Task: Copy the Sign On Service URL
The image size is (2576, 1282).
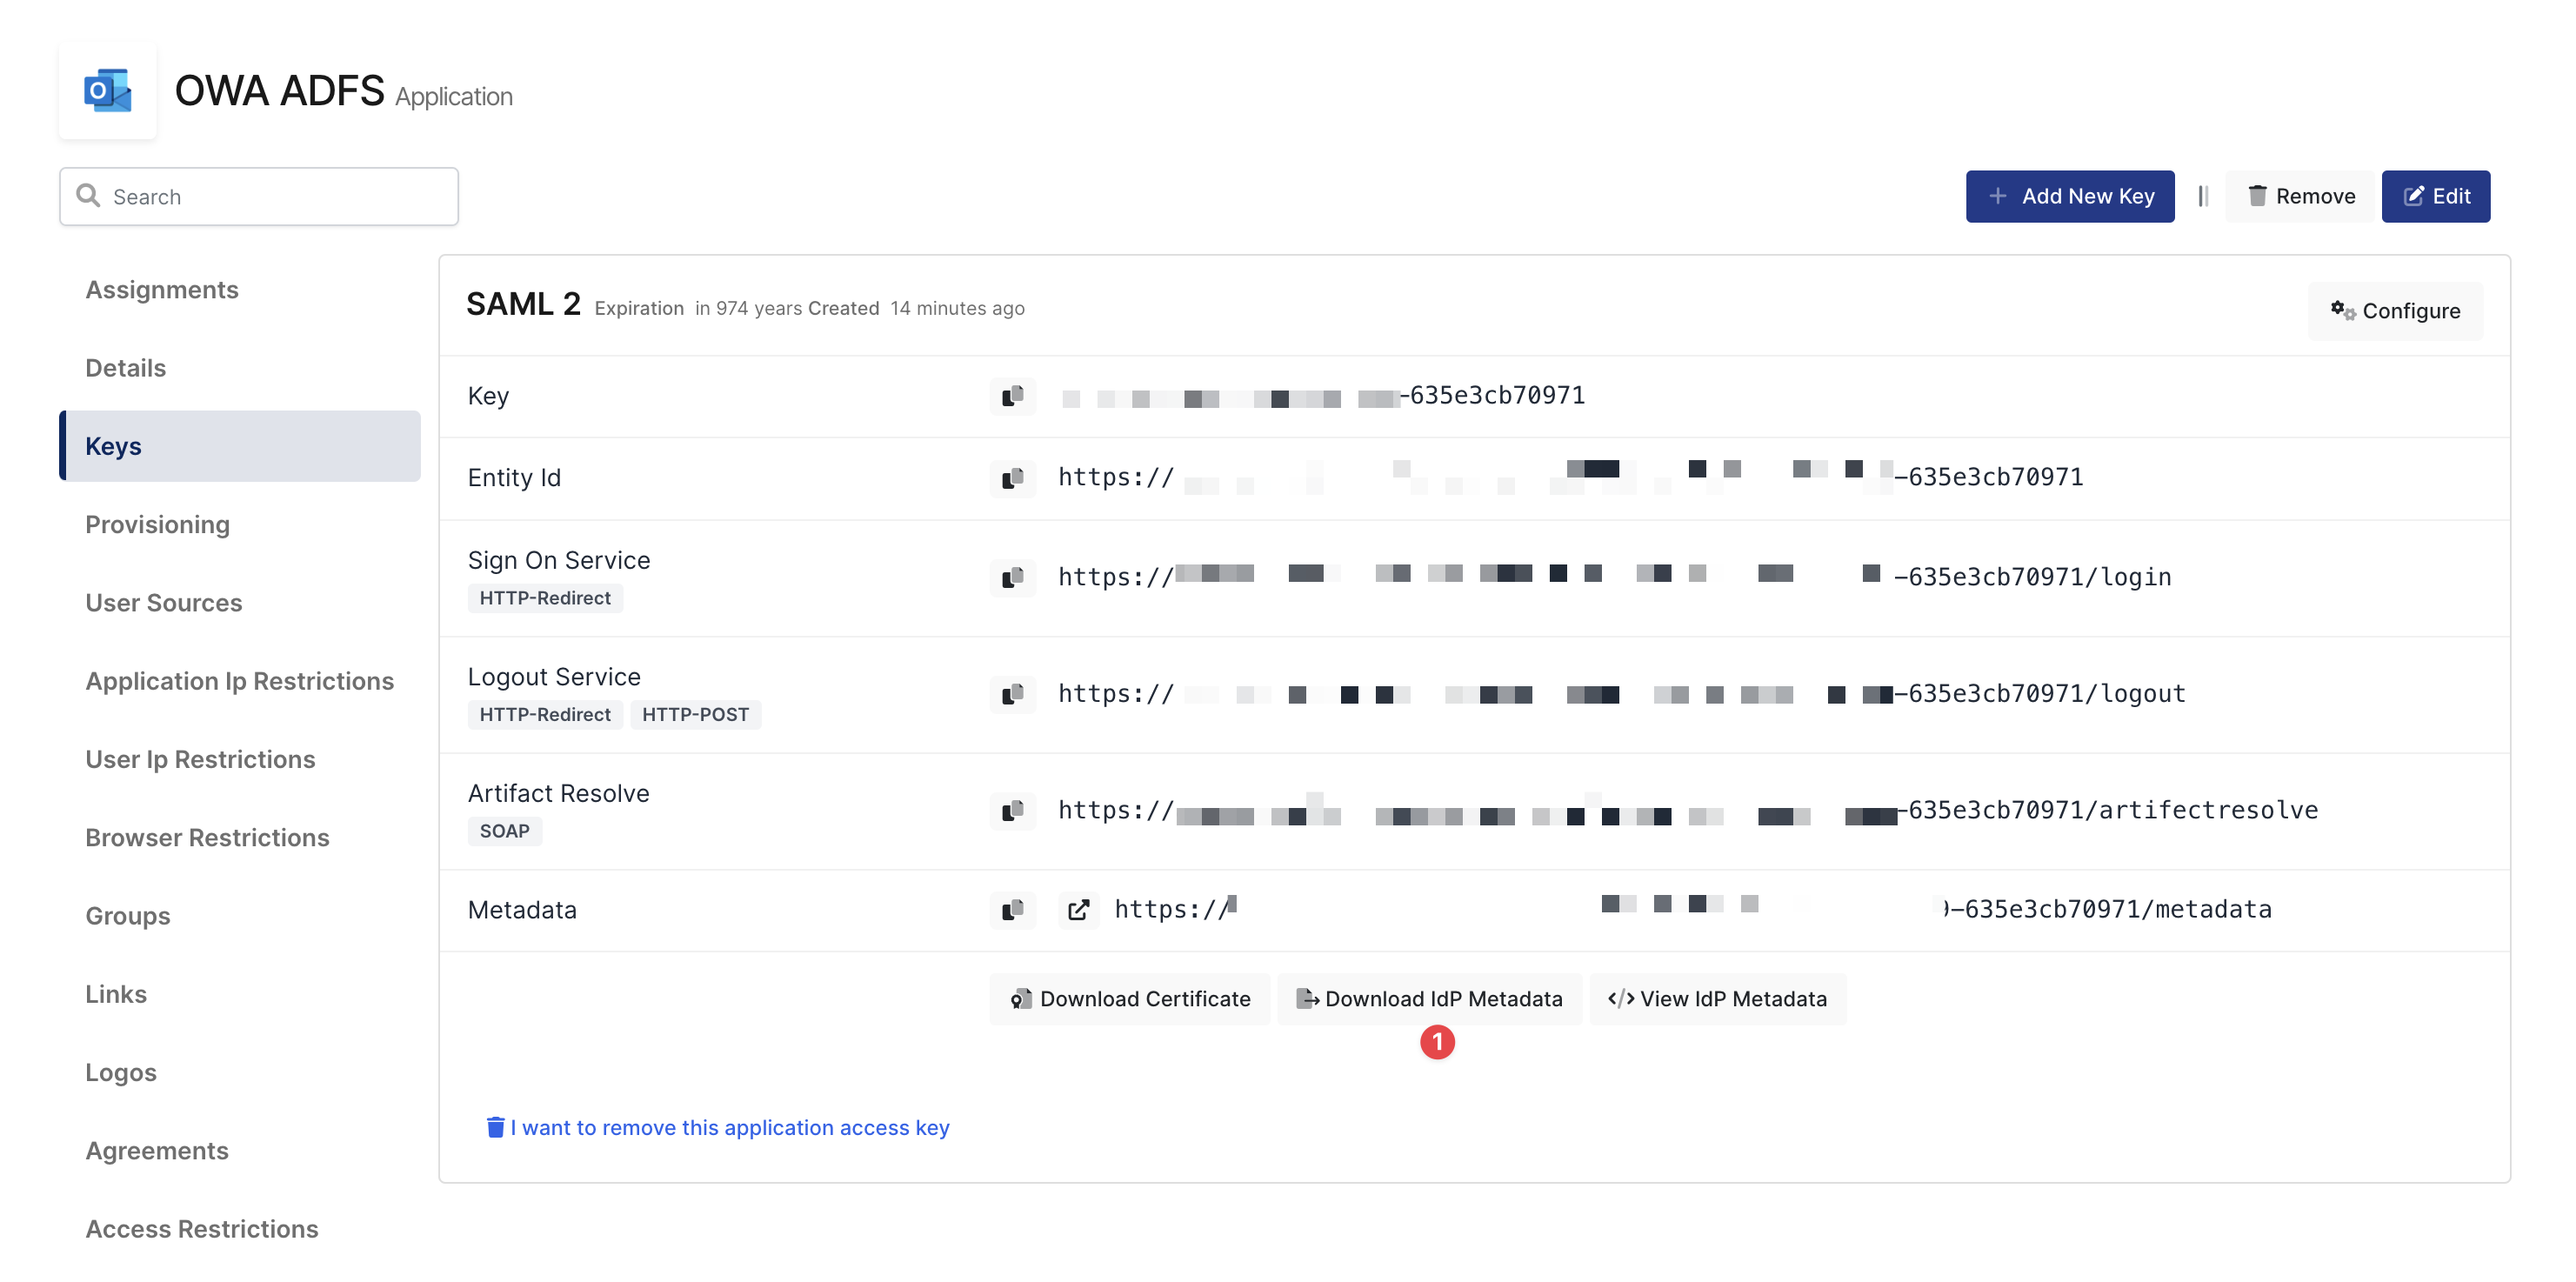Action: point(1012,577)
